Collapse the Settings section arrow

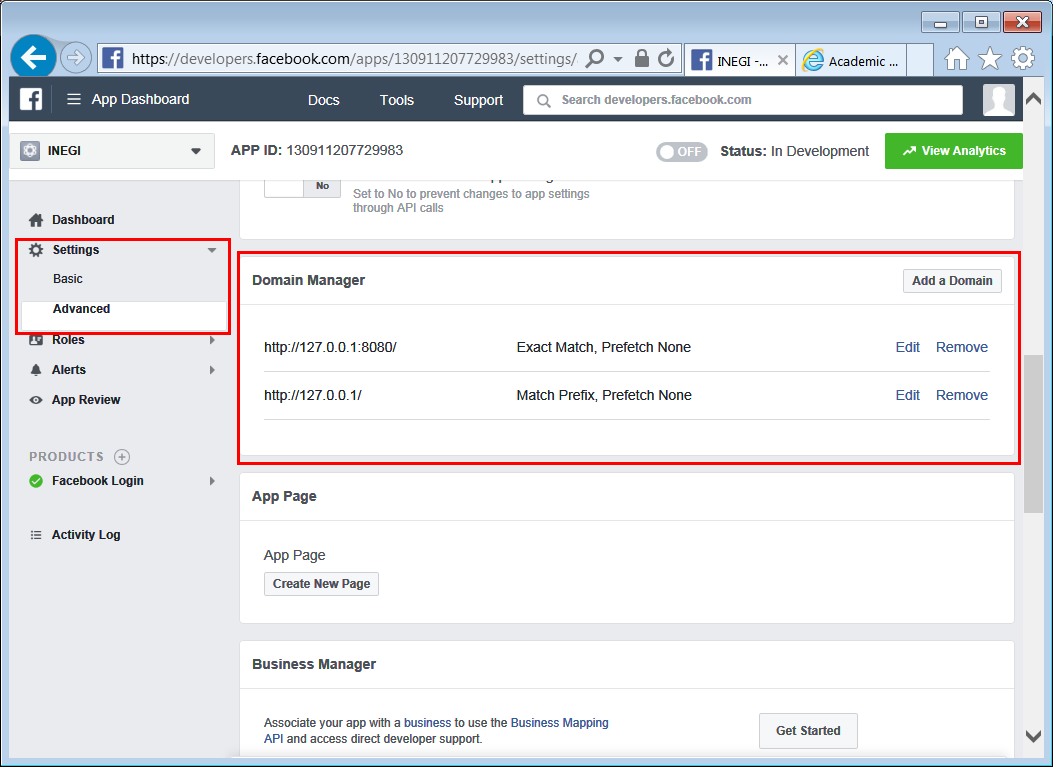212,250
